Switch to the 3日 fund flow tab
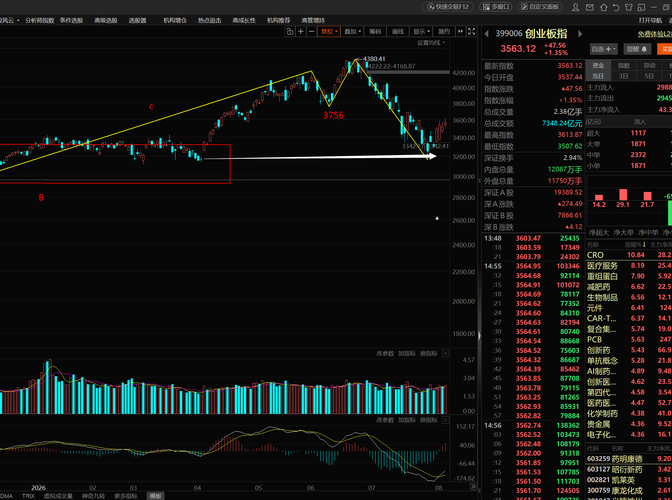The height and width of the screenshot is (500, 672). pos(624,76)
